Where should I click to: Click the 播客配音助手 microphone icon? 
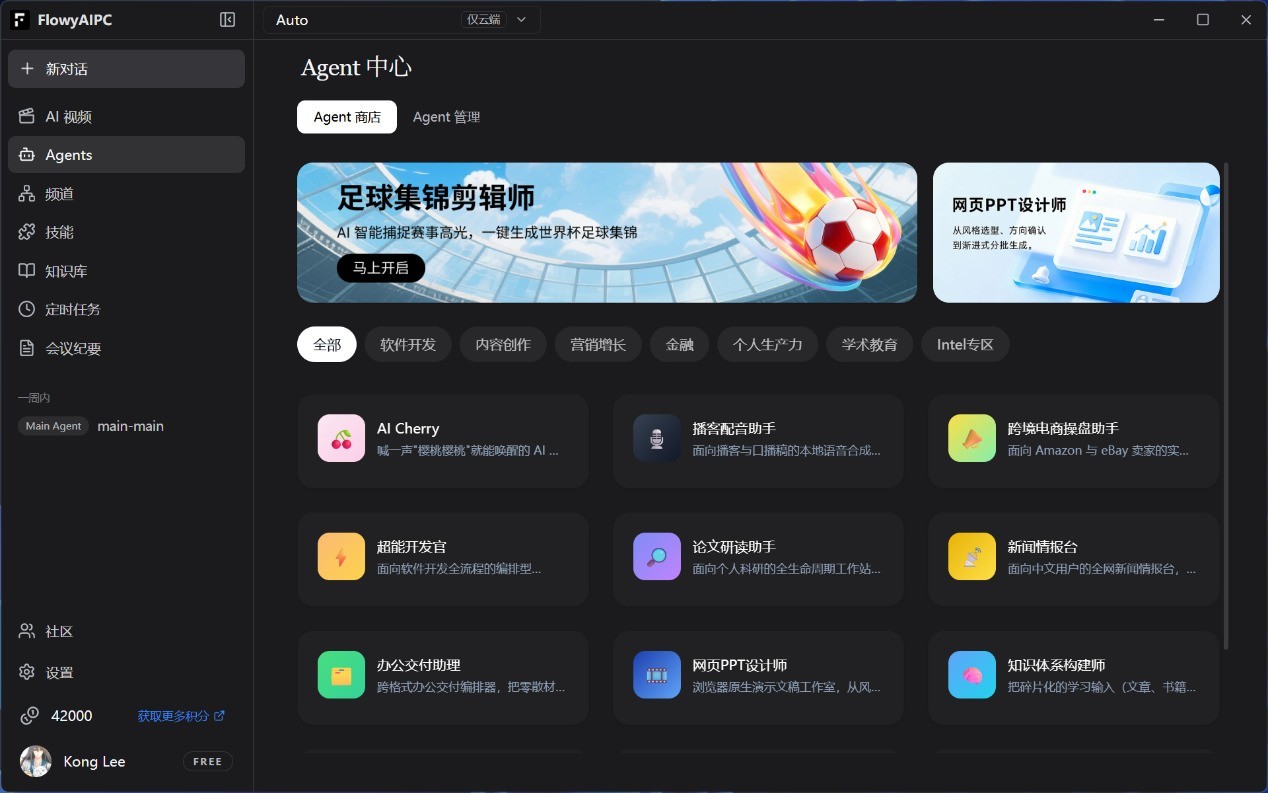(x=657, y=438)
